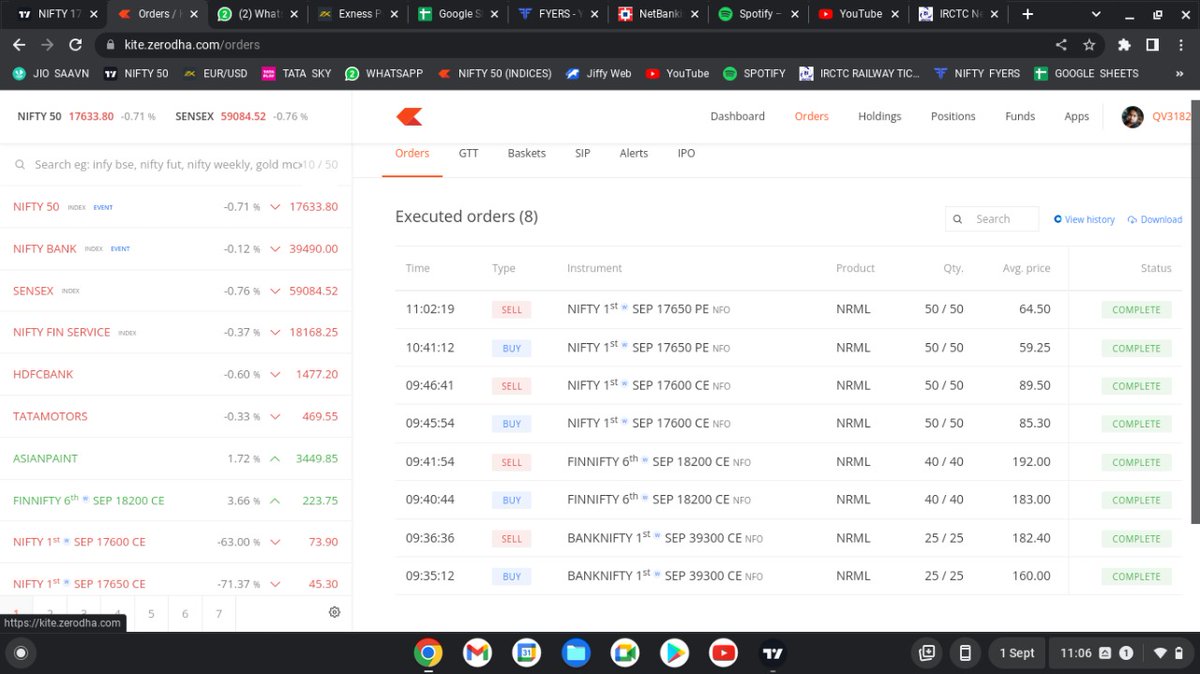1200x674 pixels.
Task: Open the Chrome extensions puzzle icon
Action: (x=1124, y=45)
